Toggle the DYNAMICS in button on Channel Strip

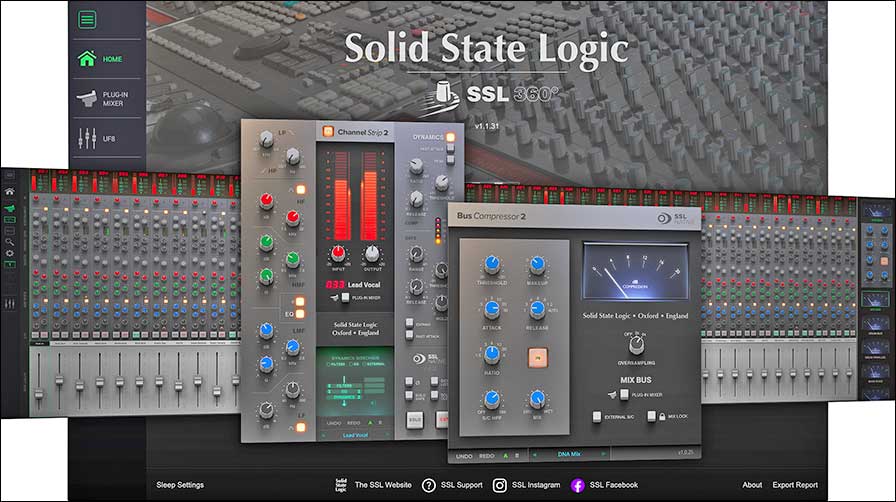[x=450, y=137]
